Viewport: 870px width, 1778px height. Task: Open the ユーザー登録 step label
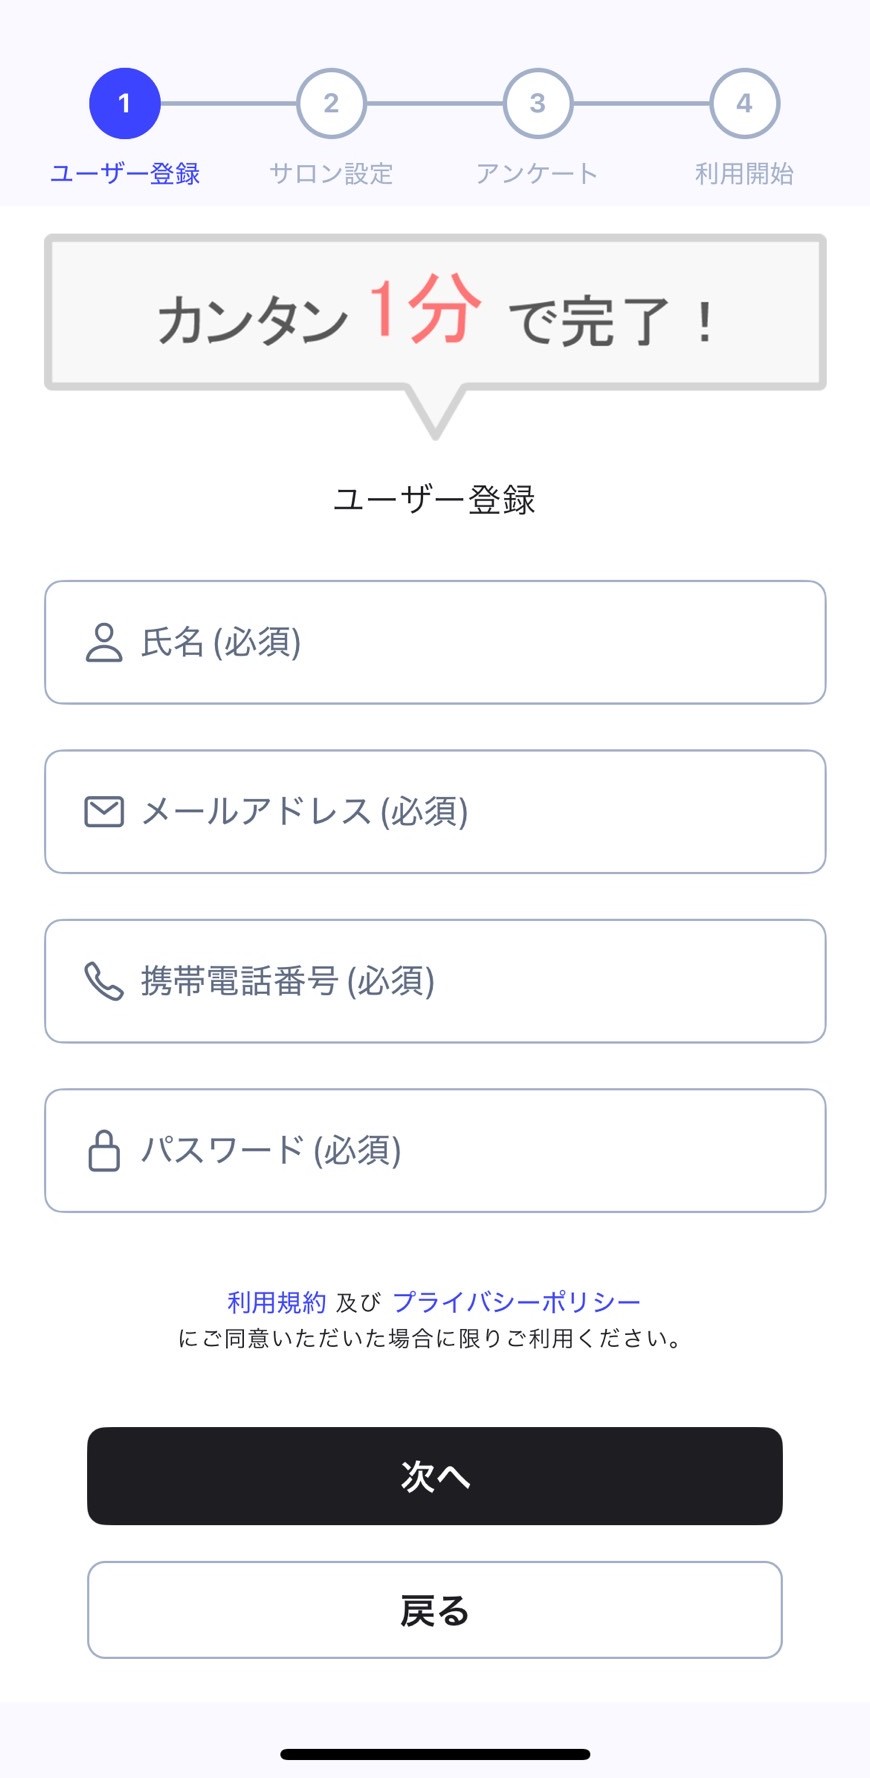(x=125, y=174)
